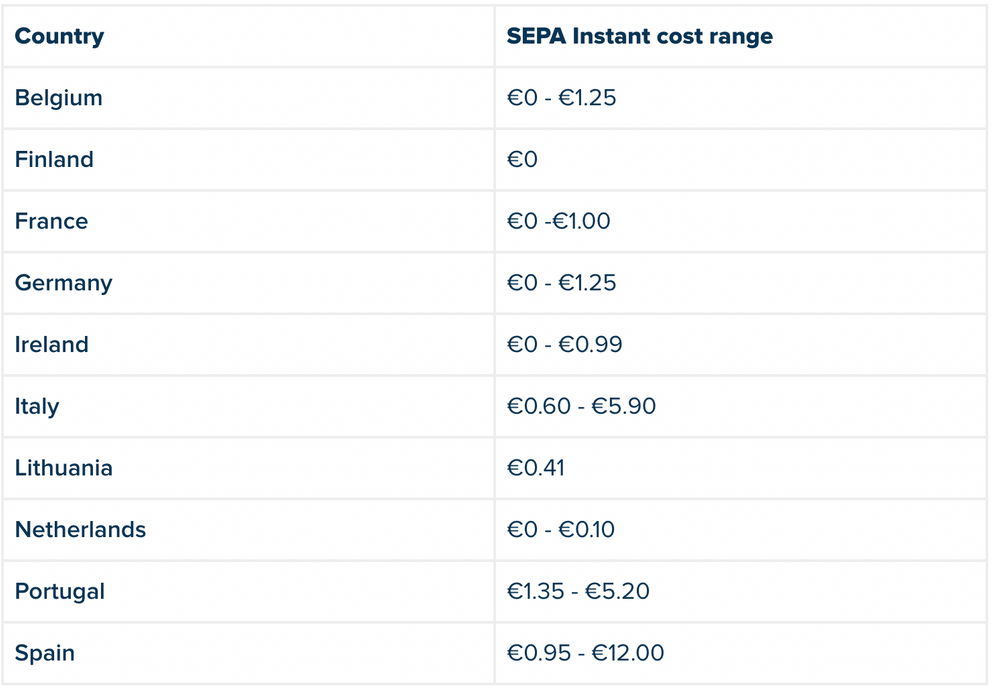The width and height of the screenshot is (992, 688).
Task: Select the Finland country cell
Action: tap(54, 160)
